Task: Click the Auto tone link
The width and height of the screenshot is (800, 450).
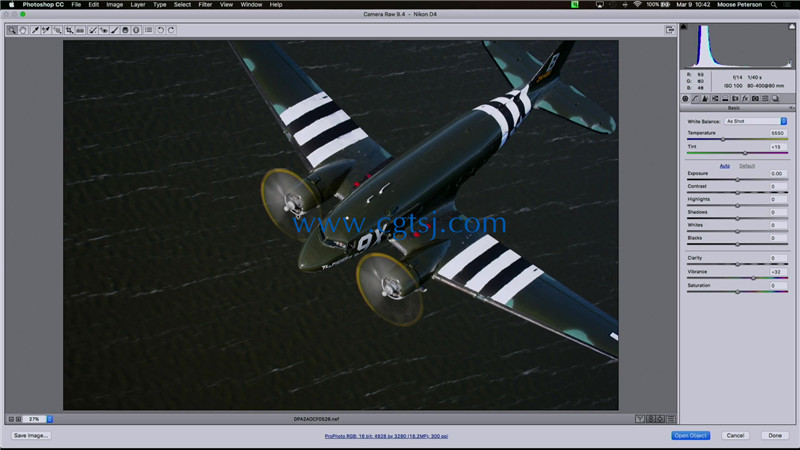Action: (x=724, y=166)
